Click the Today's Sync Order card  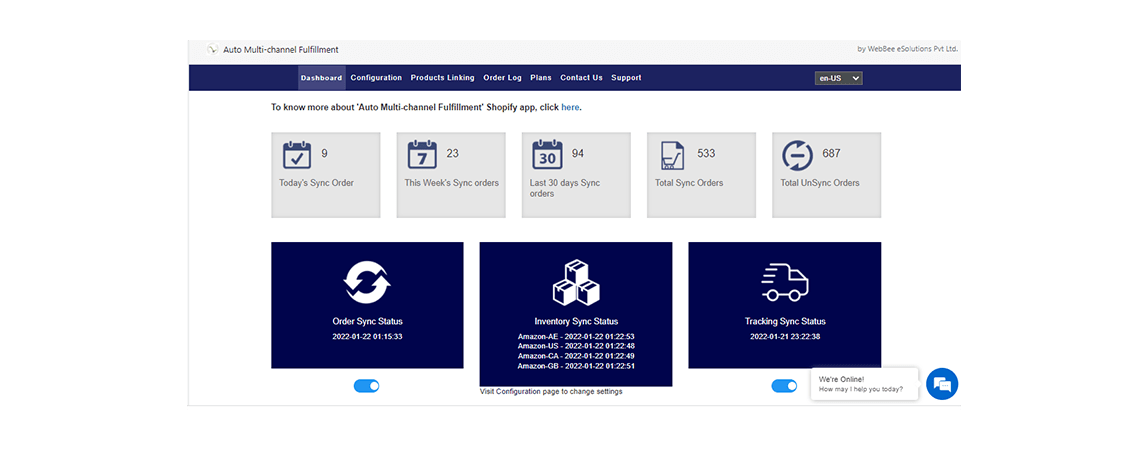tap(326, 175)
